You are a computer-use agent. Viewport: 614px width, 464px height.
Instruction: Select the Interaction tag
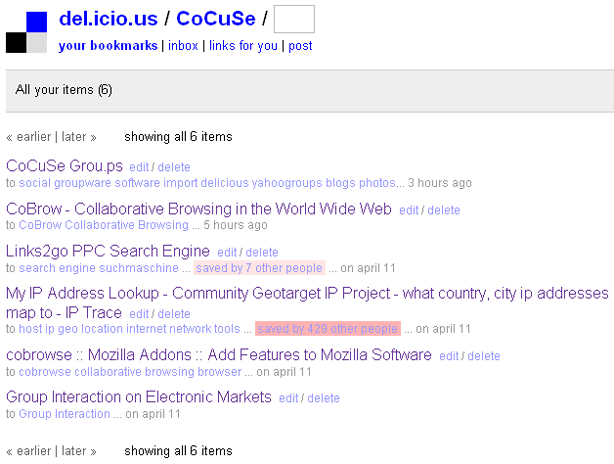click(83, 414)
